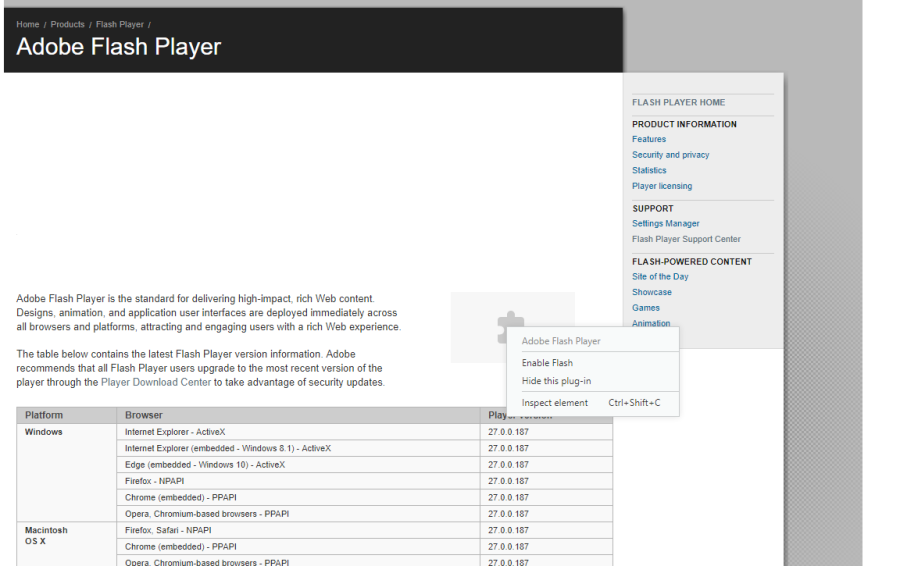
Task: Open Player licensing link
Action: coord(662,186)
